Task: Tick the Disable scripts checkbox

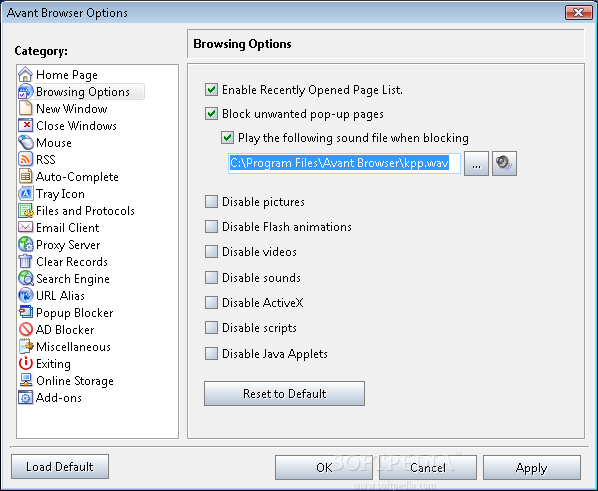Action: pyautogui.click(x=211, y=328)
